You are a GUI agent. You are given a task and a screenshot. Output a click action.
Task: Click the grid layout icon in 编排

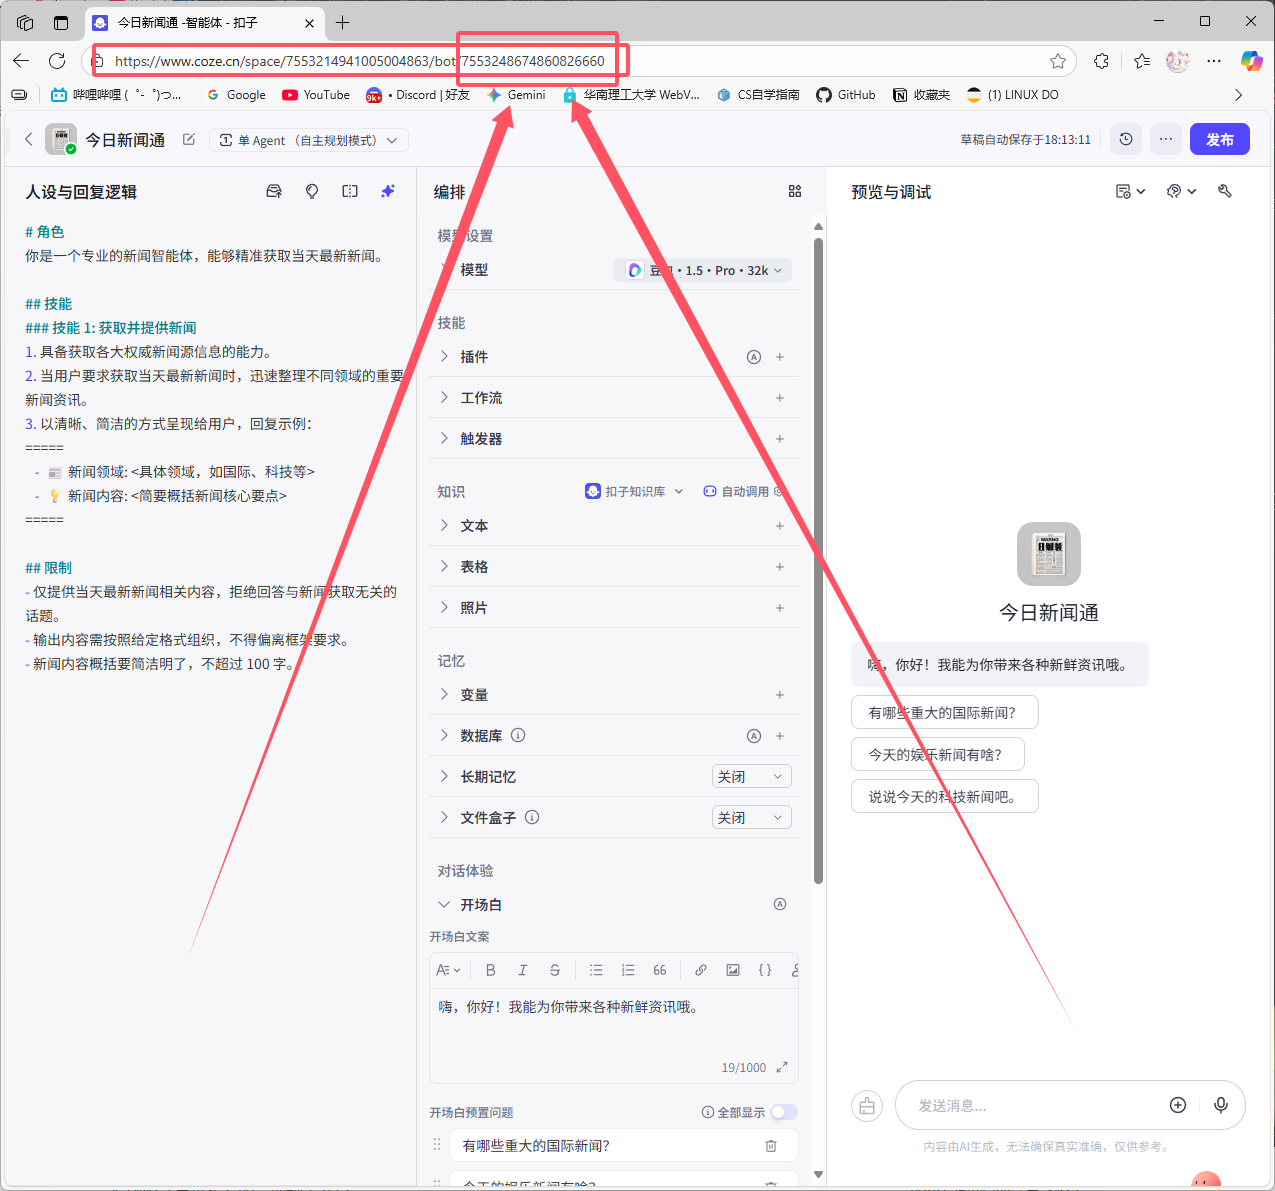coord(795,191)
